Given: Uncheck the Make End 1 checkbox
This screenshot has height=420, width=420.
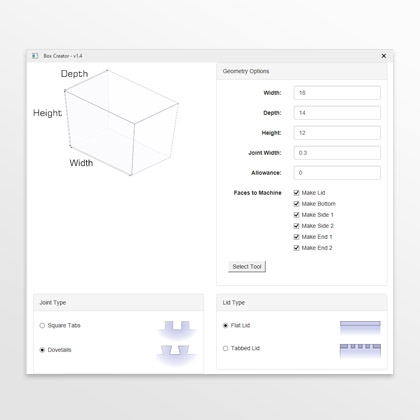Looking at the screenshot, I should (296, 237).
